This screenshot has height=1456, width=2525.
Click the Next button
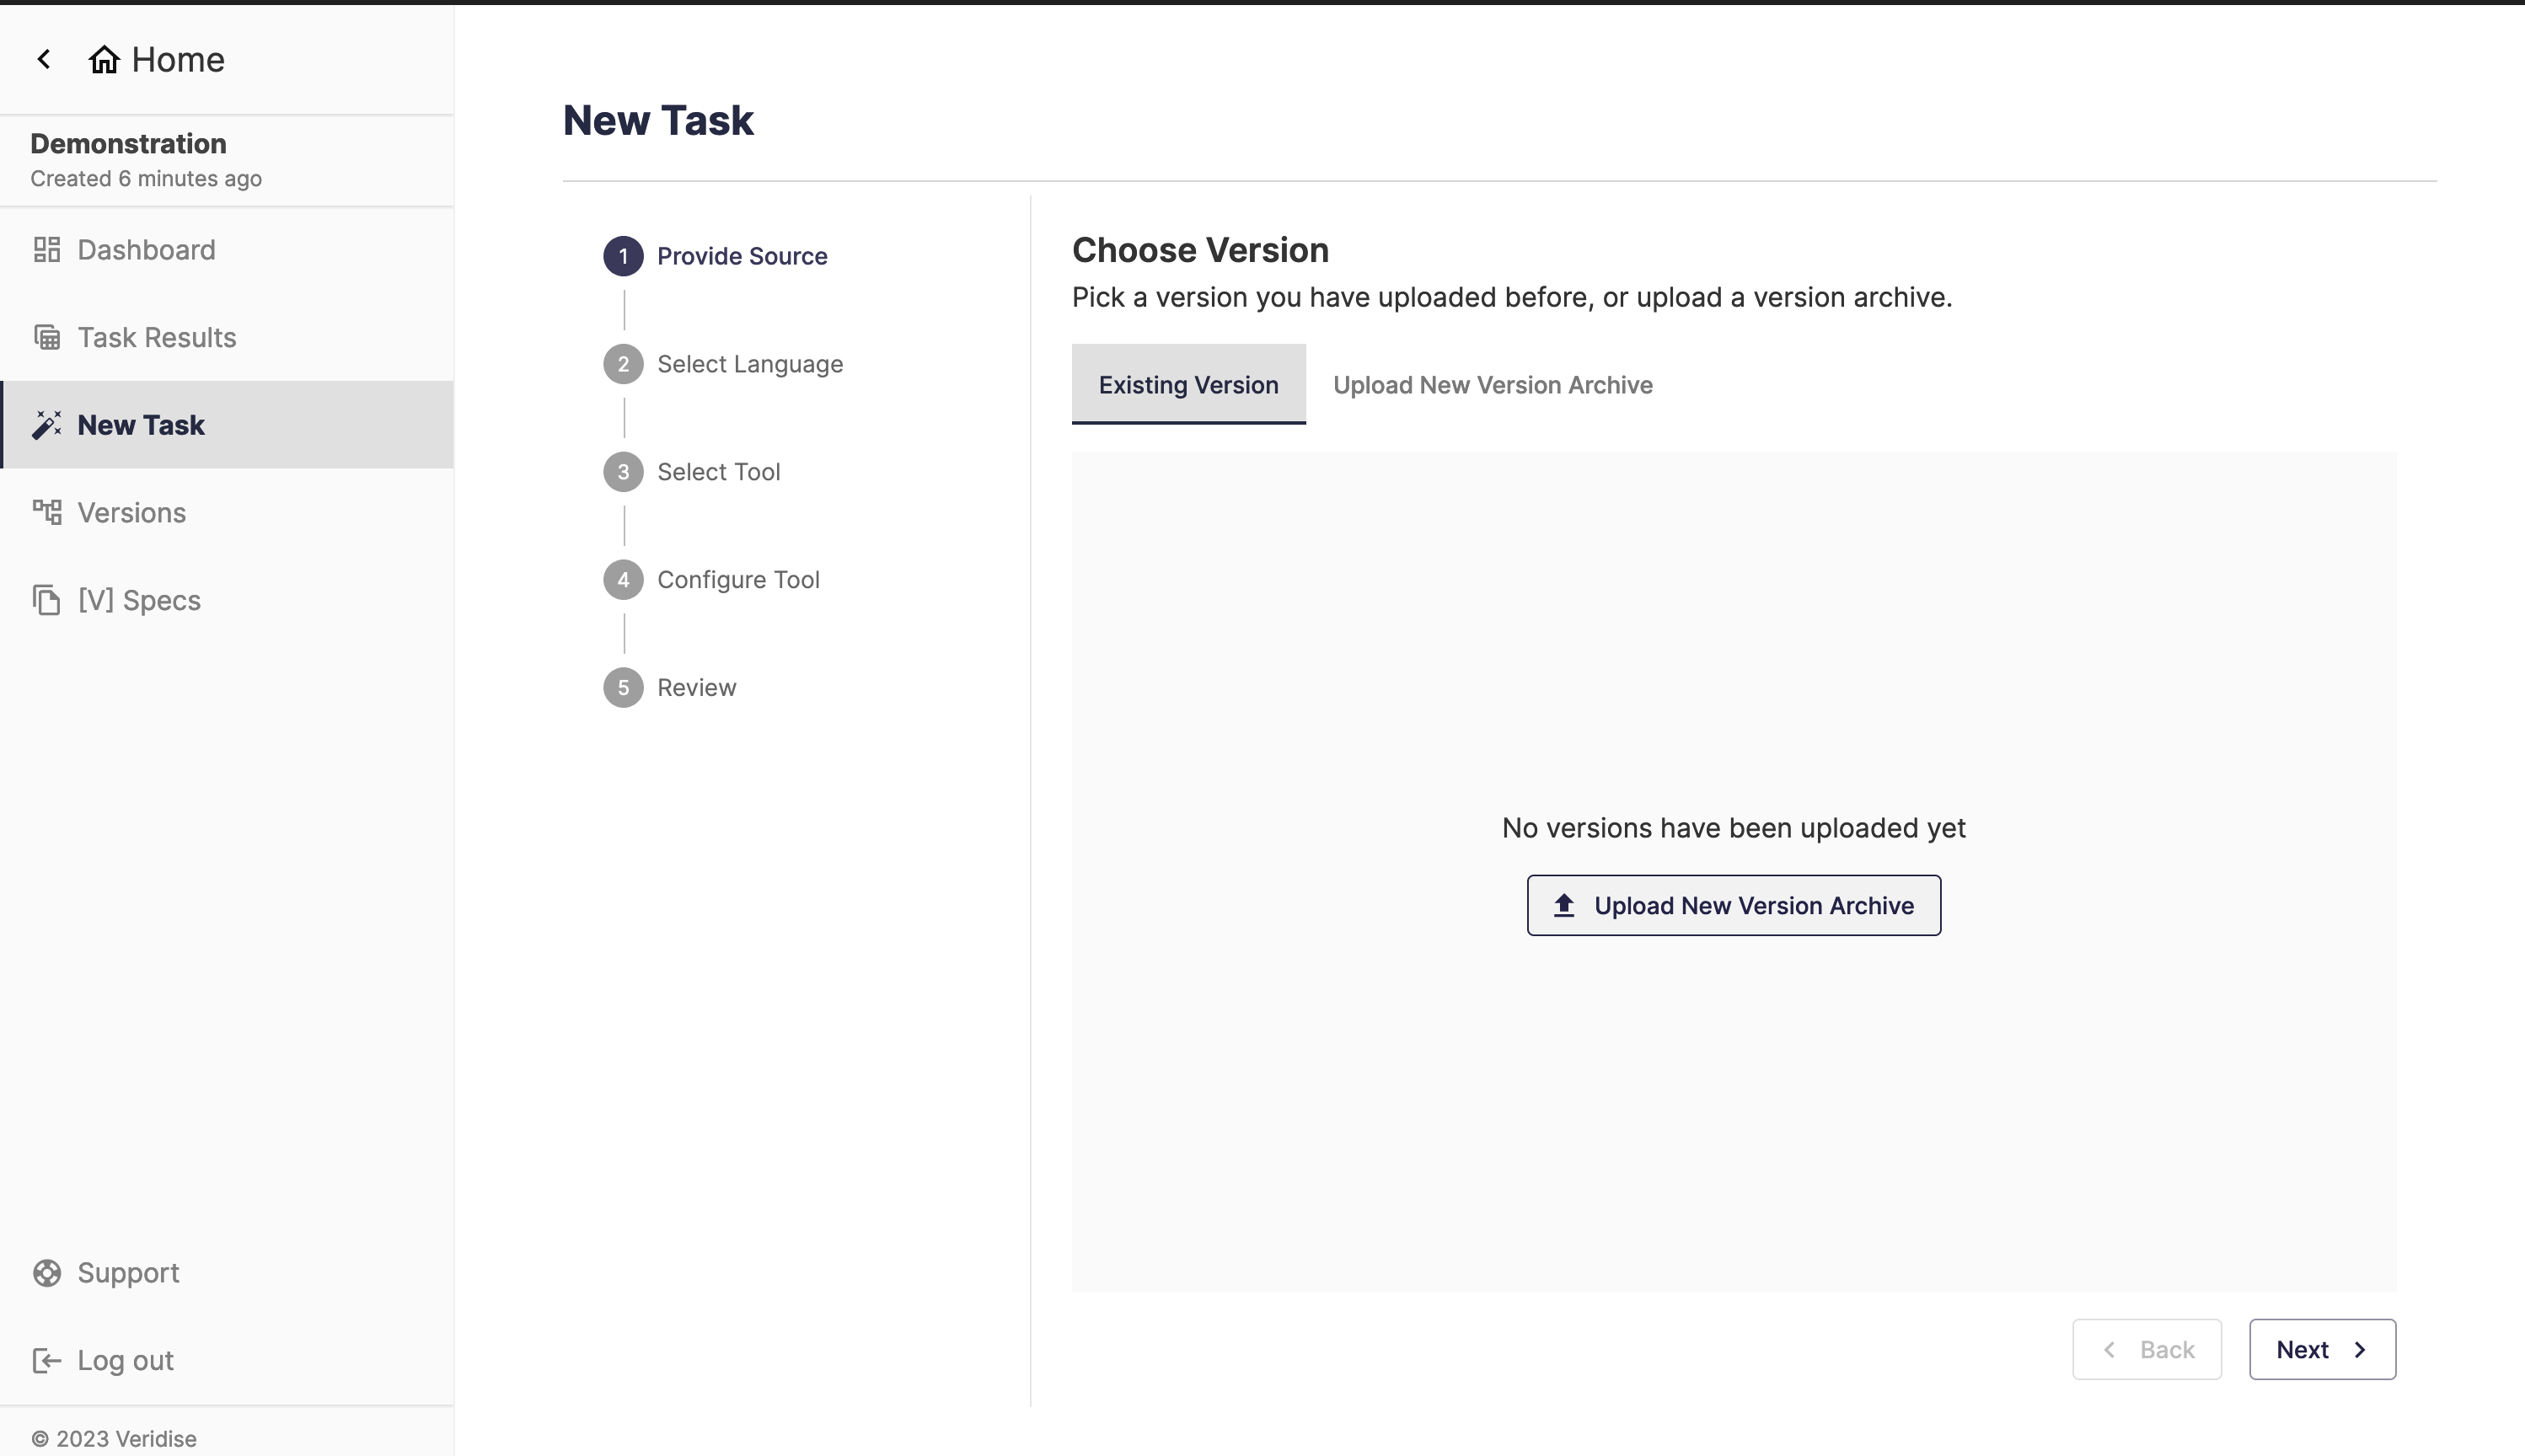(x=2322, y=1349)
